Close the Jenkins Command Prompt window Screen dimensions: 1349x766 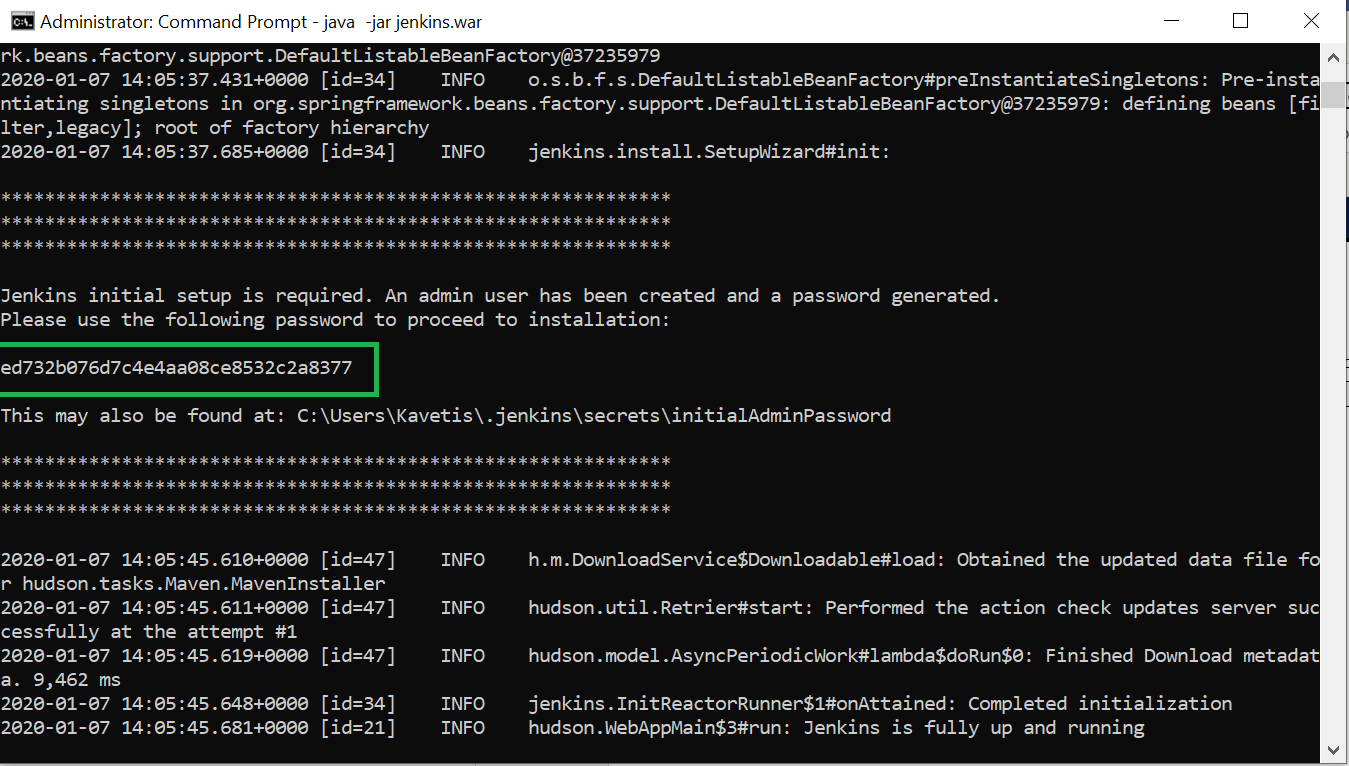pyautogui.click(x=1310, y=21)
